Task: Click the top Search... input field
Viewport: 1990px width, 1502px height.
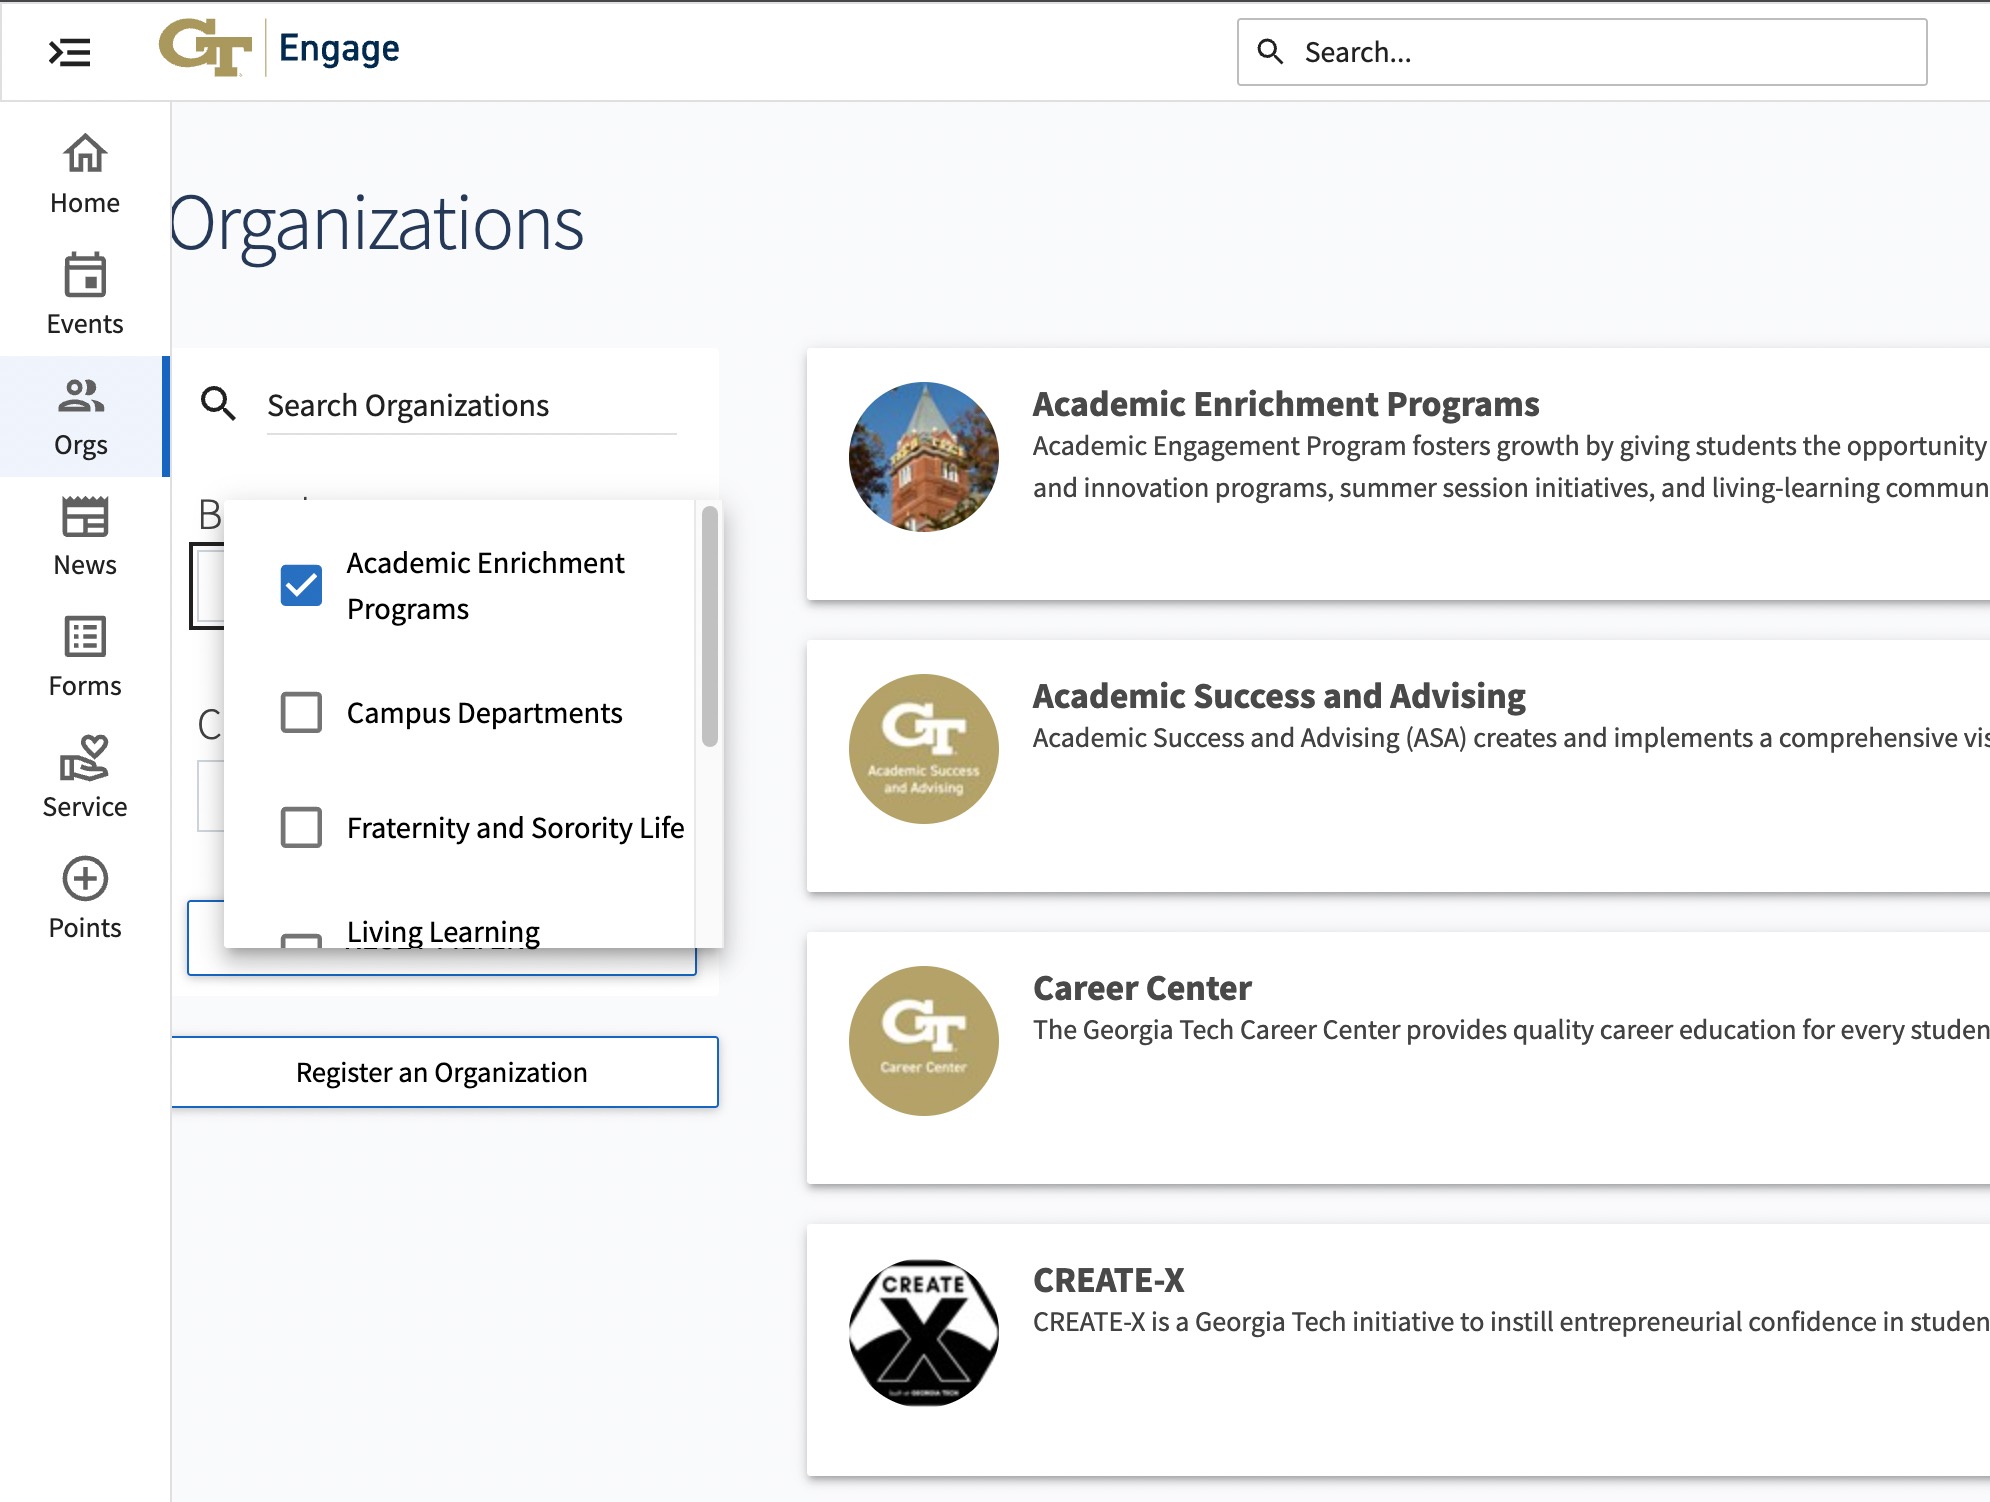Action: [x=1582, y=52]
